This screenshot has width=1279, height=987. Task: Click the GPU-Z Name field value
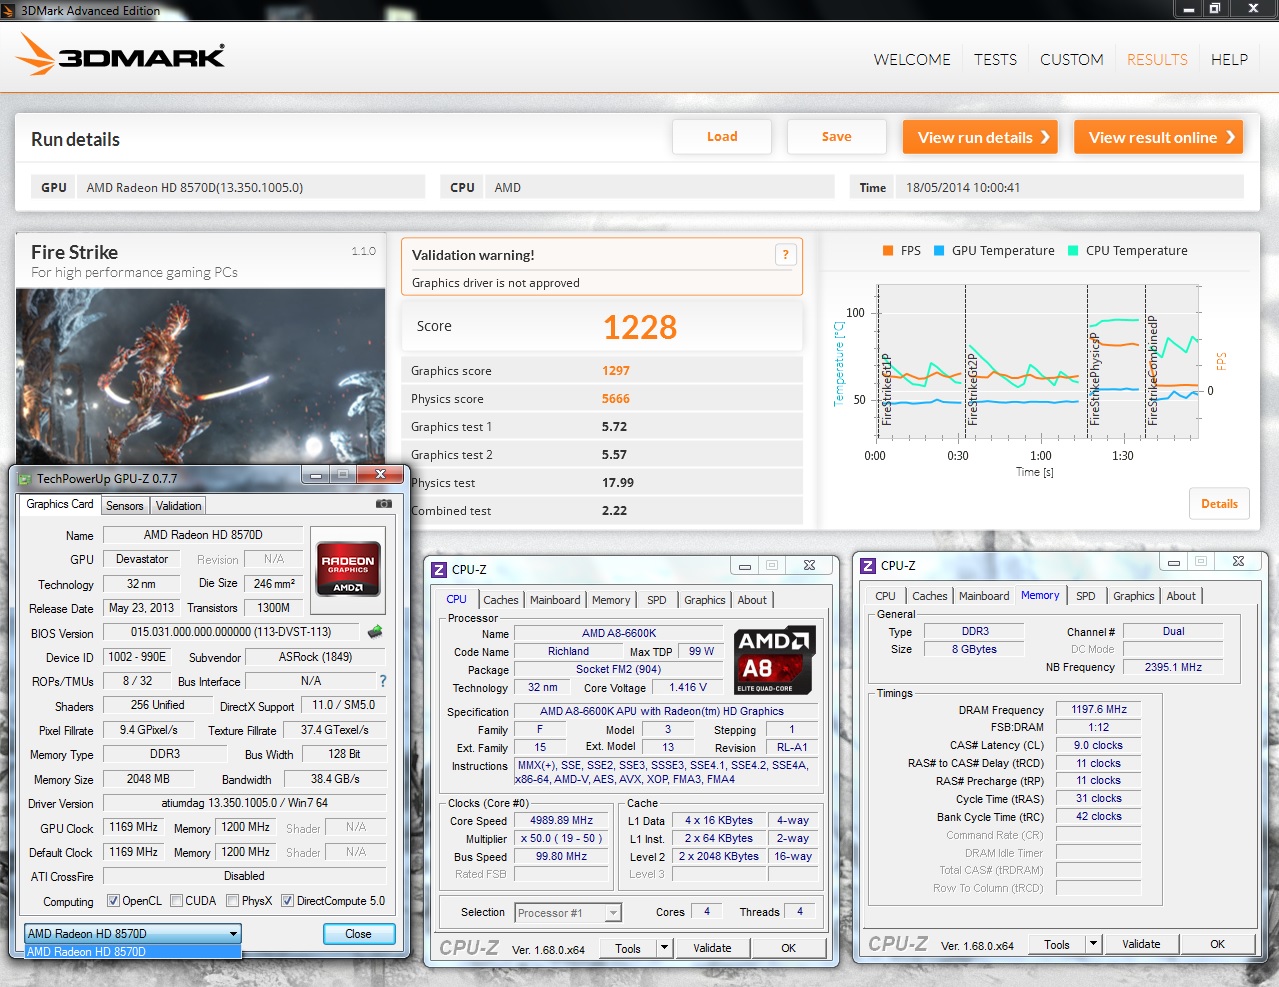(203, 535)
